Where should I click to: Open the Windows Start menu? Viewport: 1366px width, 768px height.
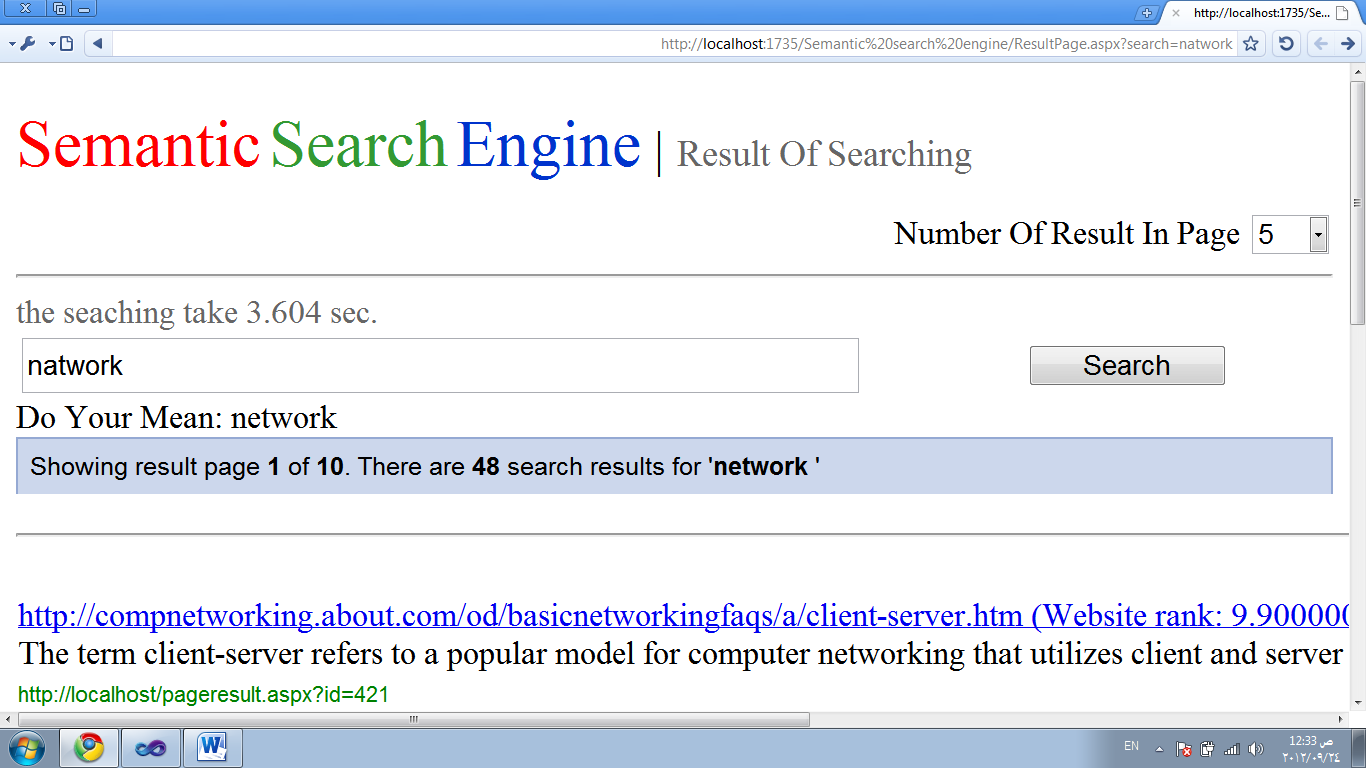(x=28, y=748)
